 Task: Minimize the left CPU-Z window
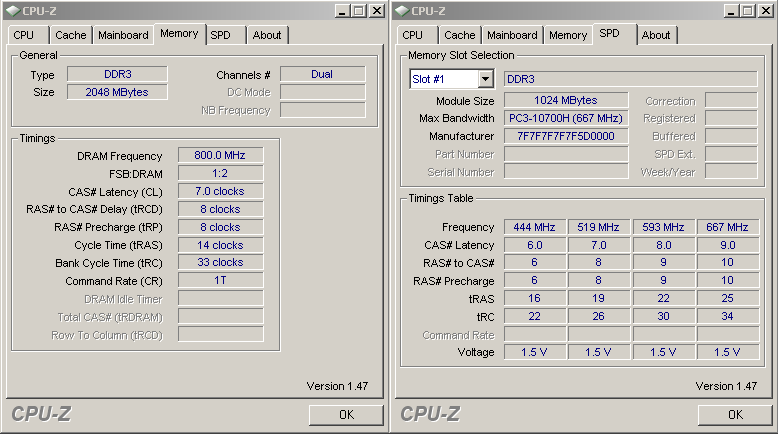coord(342,11)
